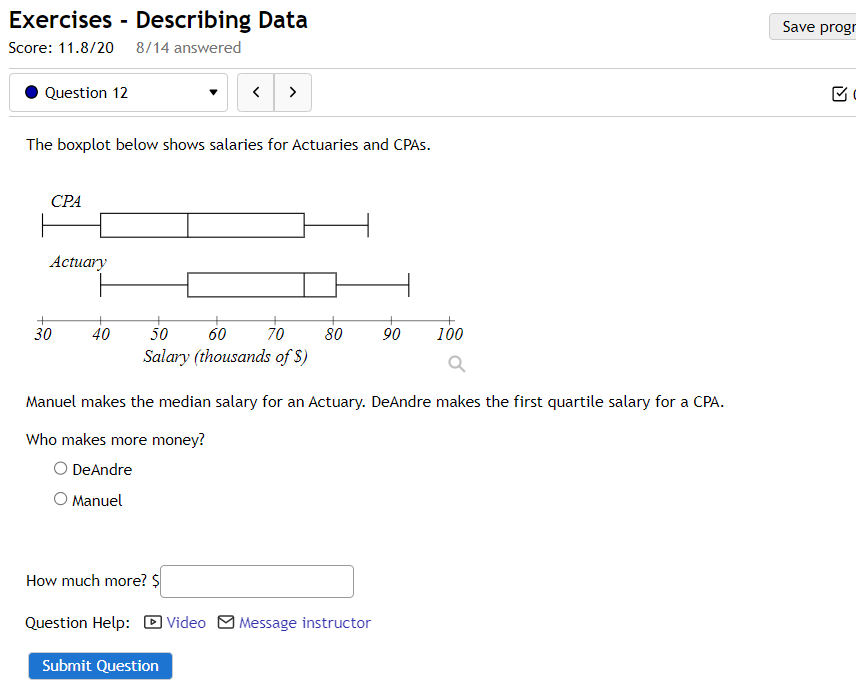Click the 8/14 answered progress text
This screenshot has width=856, height=691.
click(188, 47)
